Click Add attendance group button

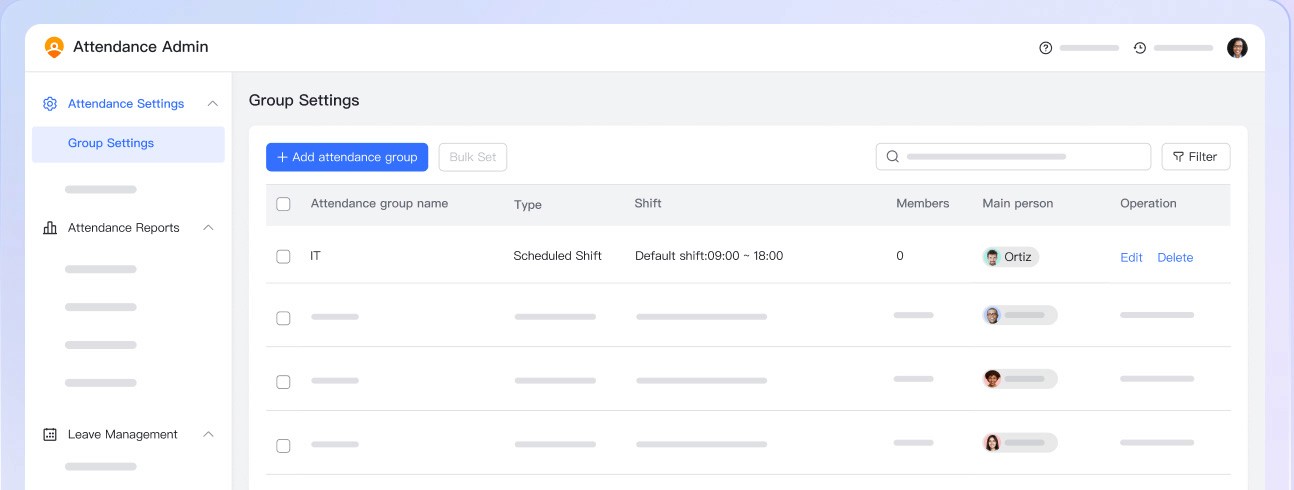[x=347, y=157]
